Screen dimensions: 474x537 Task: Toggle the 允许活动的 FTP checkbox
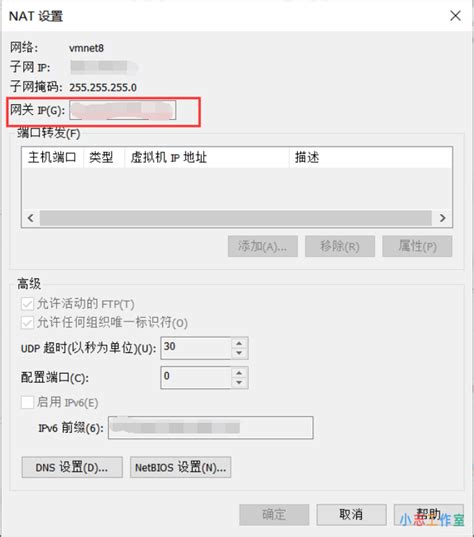coord(27,304)
